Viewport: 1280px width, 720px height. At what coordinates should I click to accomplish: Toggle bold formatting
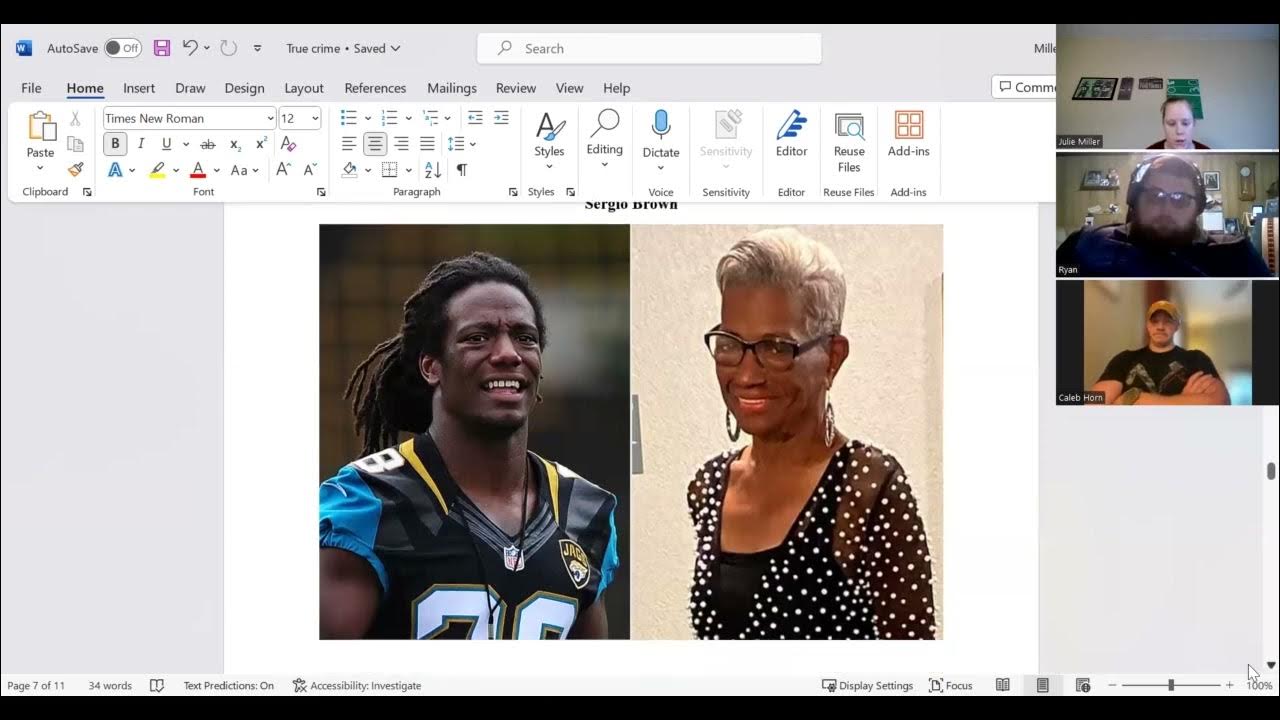(114, 143)
